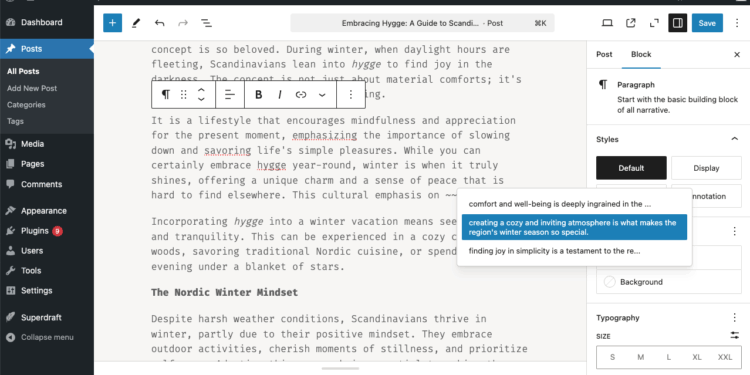The height and width of the screenshot is (375, 750).
Task: Close the settings sidebar
Action: [737, 55]
